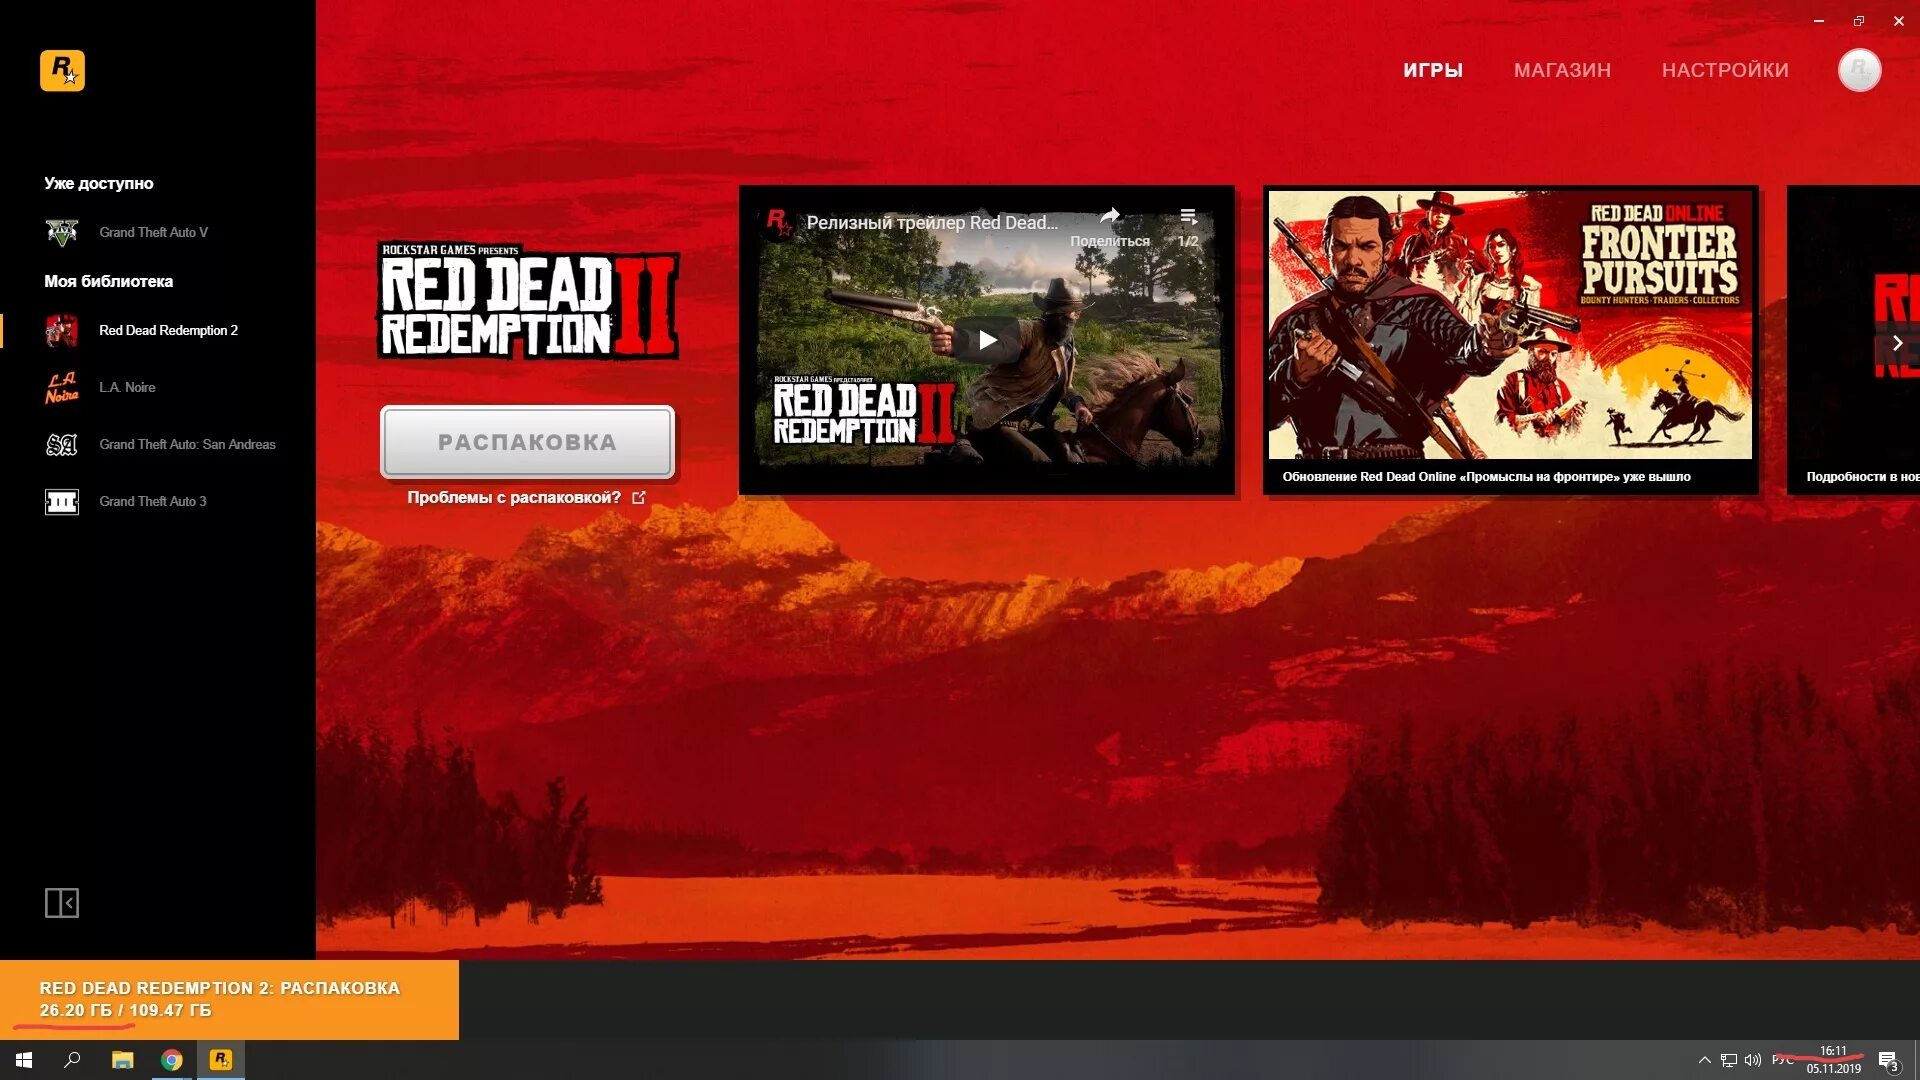The width and height of the screenshot is (1920, 1080).
Task: Show hidden system tray icons
Action: pos(1704,1060)
